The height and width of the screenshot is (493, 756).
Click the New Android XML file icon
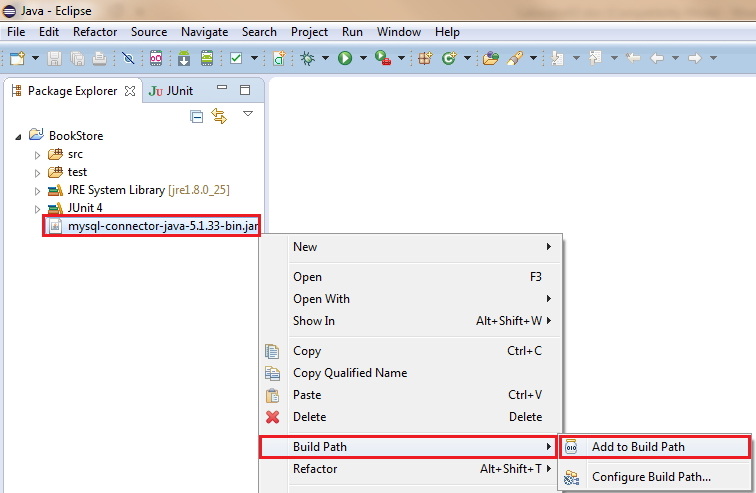(279, 58)
